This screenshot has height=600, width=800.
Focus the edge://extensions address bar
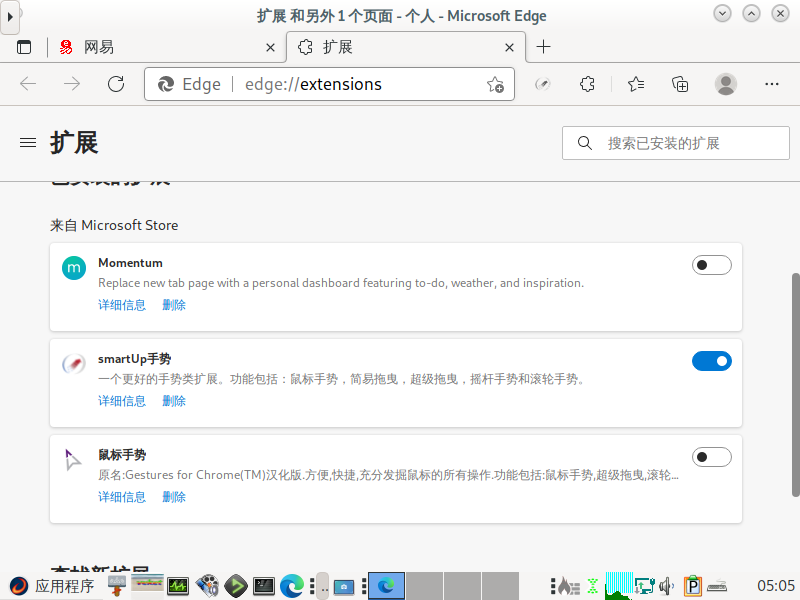(329, 84)
